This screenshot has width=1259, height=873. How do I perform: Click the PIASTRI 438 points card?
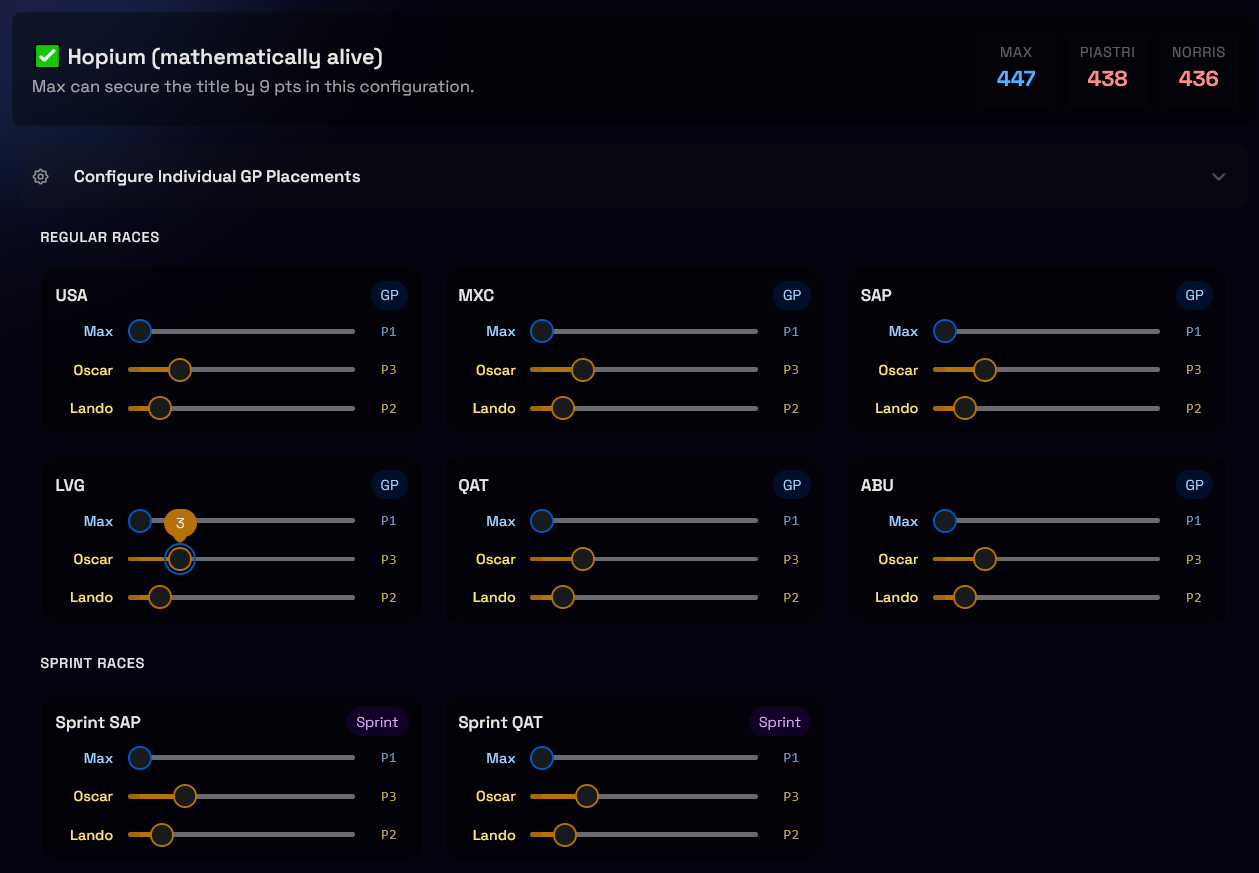tap(1107, 68)
